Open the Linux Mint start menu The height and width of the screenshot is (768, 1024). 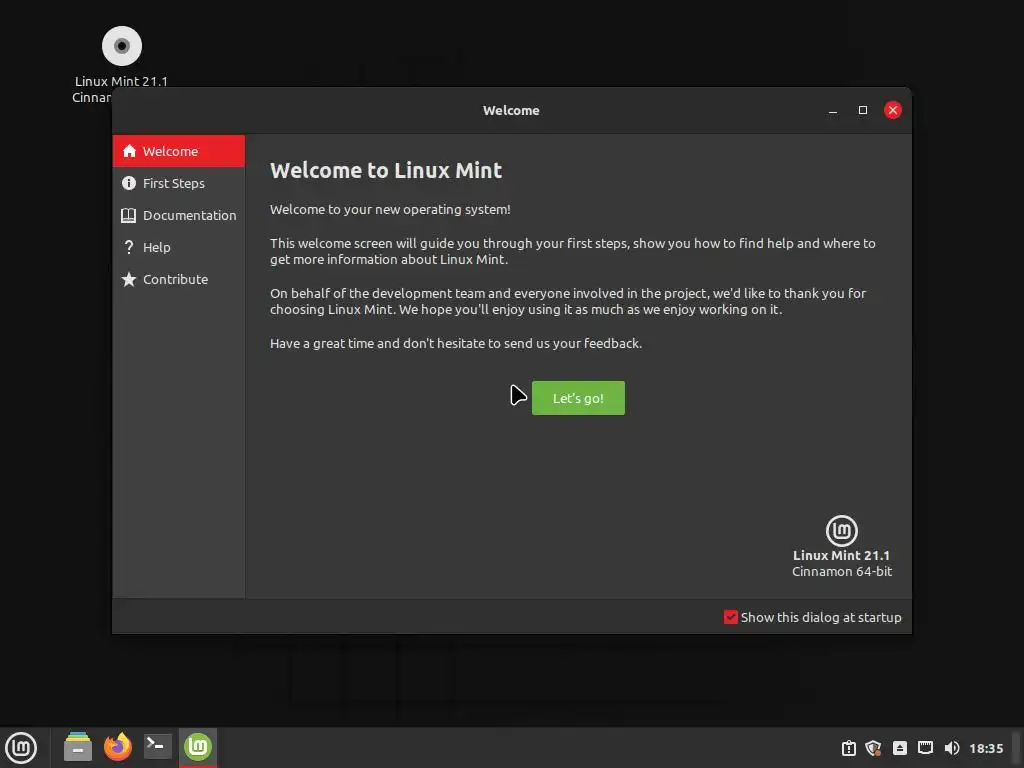(x=22, y=748)
